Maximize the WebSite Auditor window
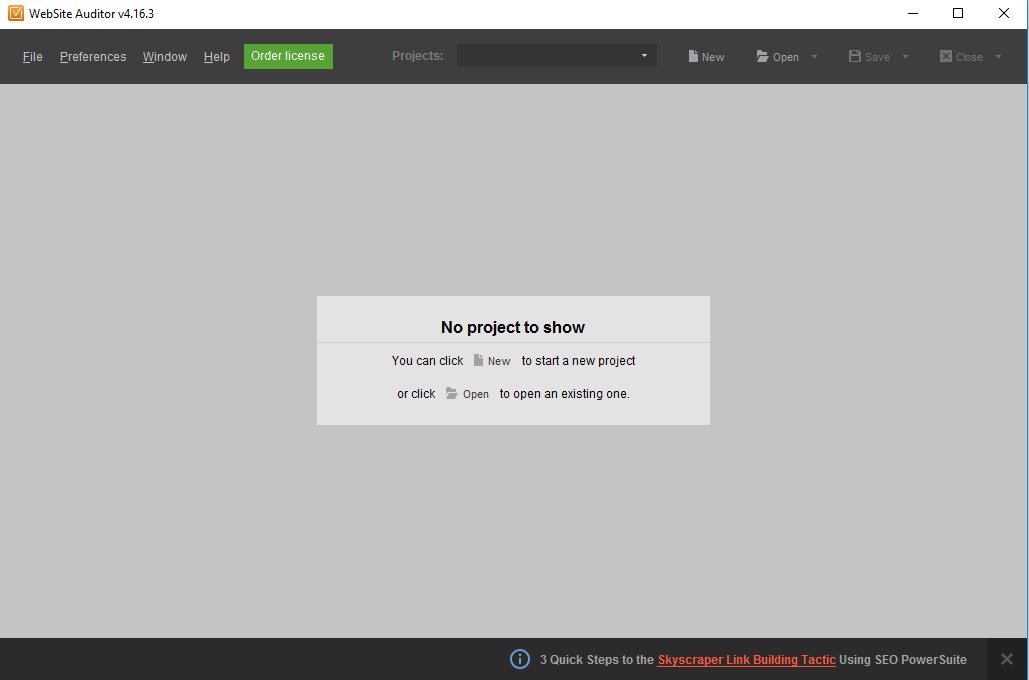The width and height of the screenshot is (1029, 680). 957,13
